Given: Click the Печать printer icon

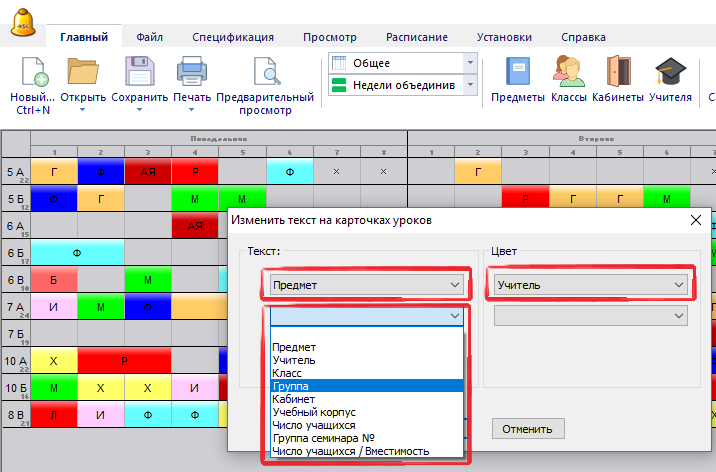Looking at the screenshot, I should coord(191,74).
